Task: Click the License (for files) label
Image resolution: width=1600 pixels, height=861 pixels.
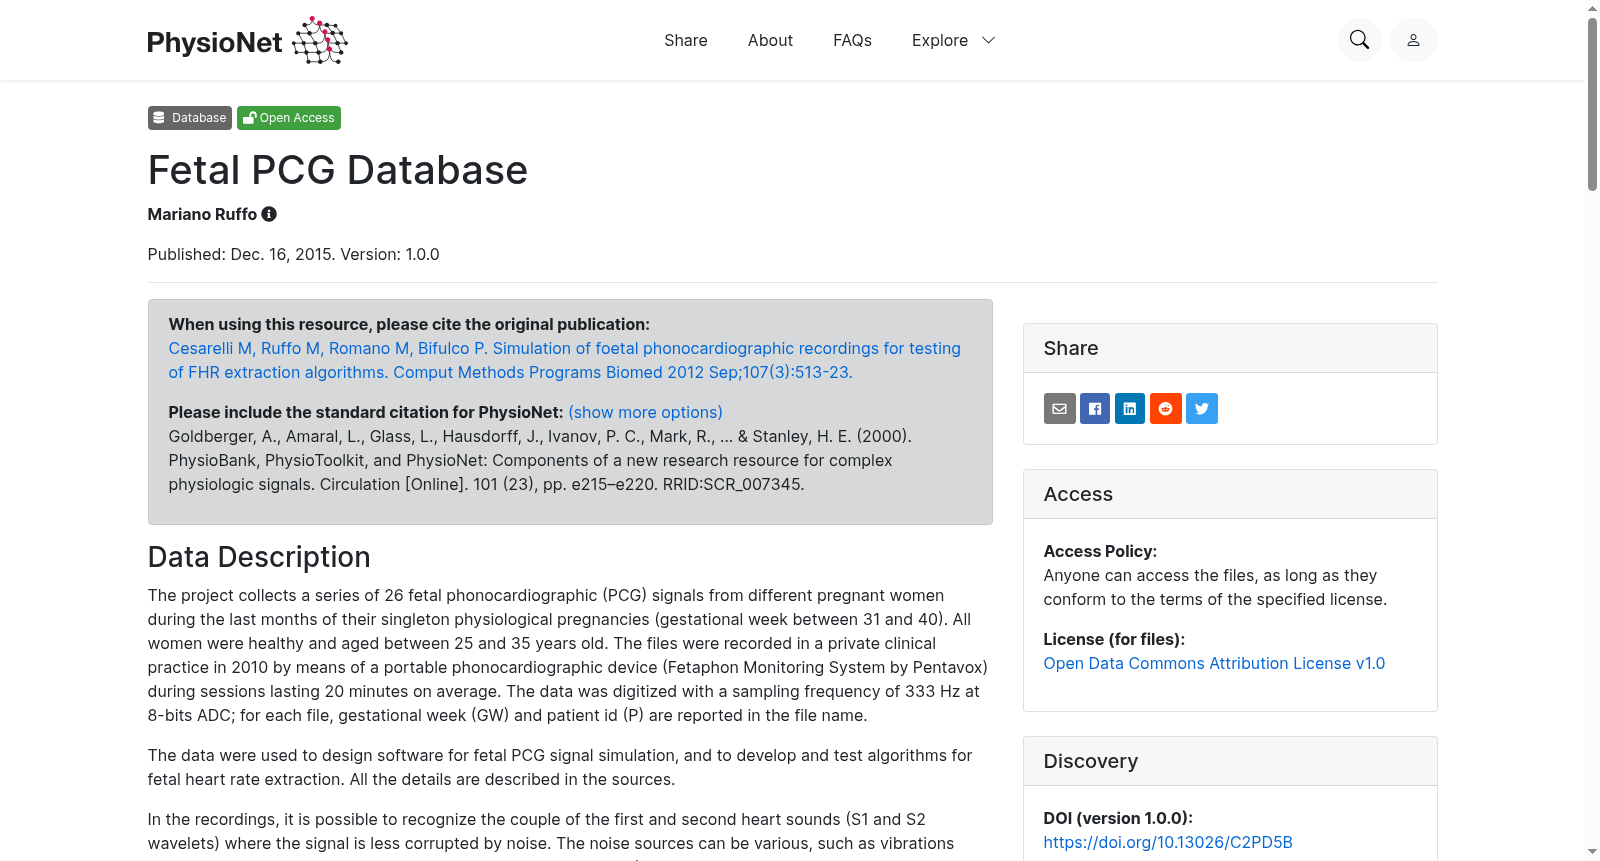Action: pyautogui.click(x=1114, y=639)
